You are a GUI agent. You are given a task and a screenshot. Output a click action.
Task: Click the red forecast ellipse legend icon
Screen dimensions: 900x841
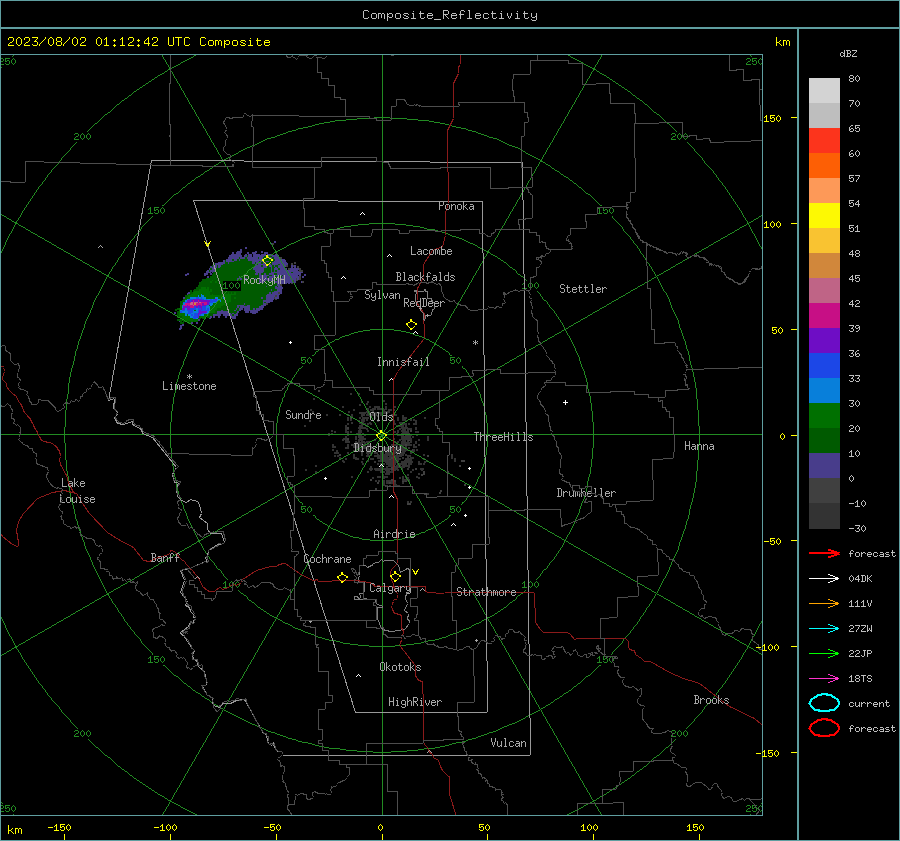pos(824,728)
